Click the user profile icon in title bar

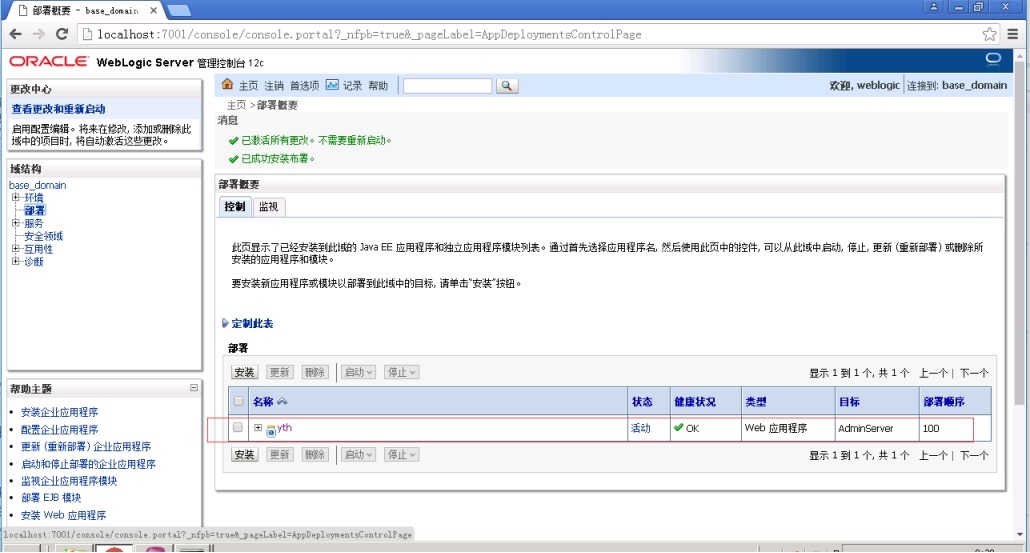pyautogui.click(x=933, y=7)
